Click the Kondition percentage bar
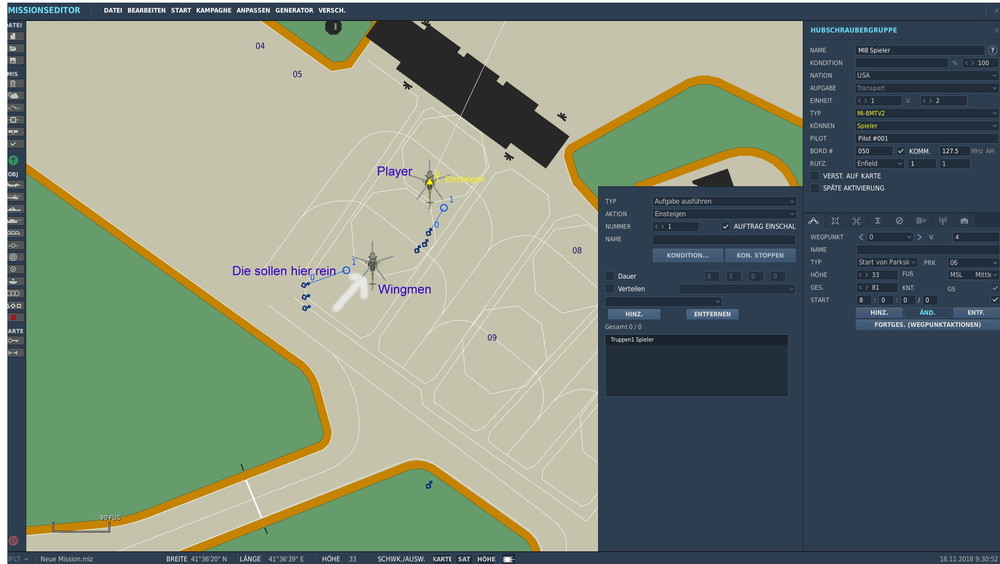 click(902, 63)
